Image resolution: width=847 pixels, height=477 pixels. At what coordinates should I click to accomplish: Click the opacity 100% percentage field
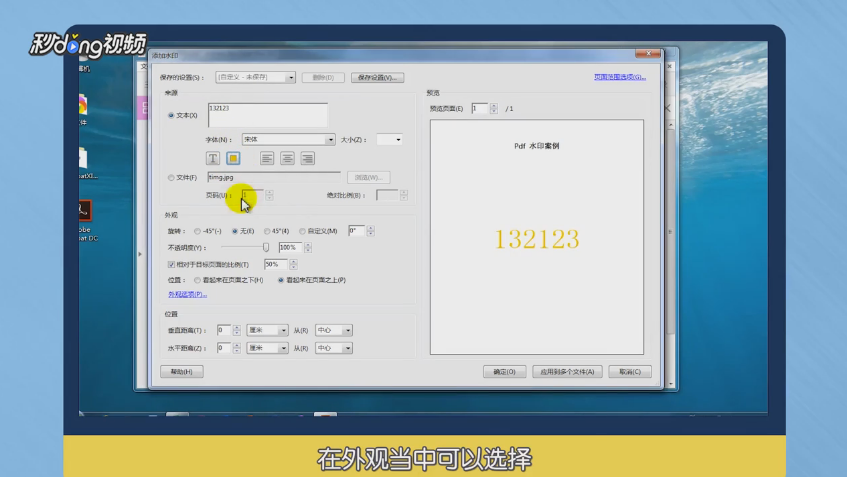click(291, 247)
